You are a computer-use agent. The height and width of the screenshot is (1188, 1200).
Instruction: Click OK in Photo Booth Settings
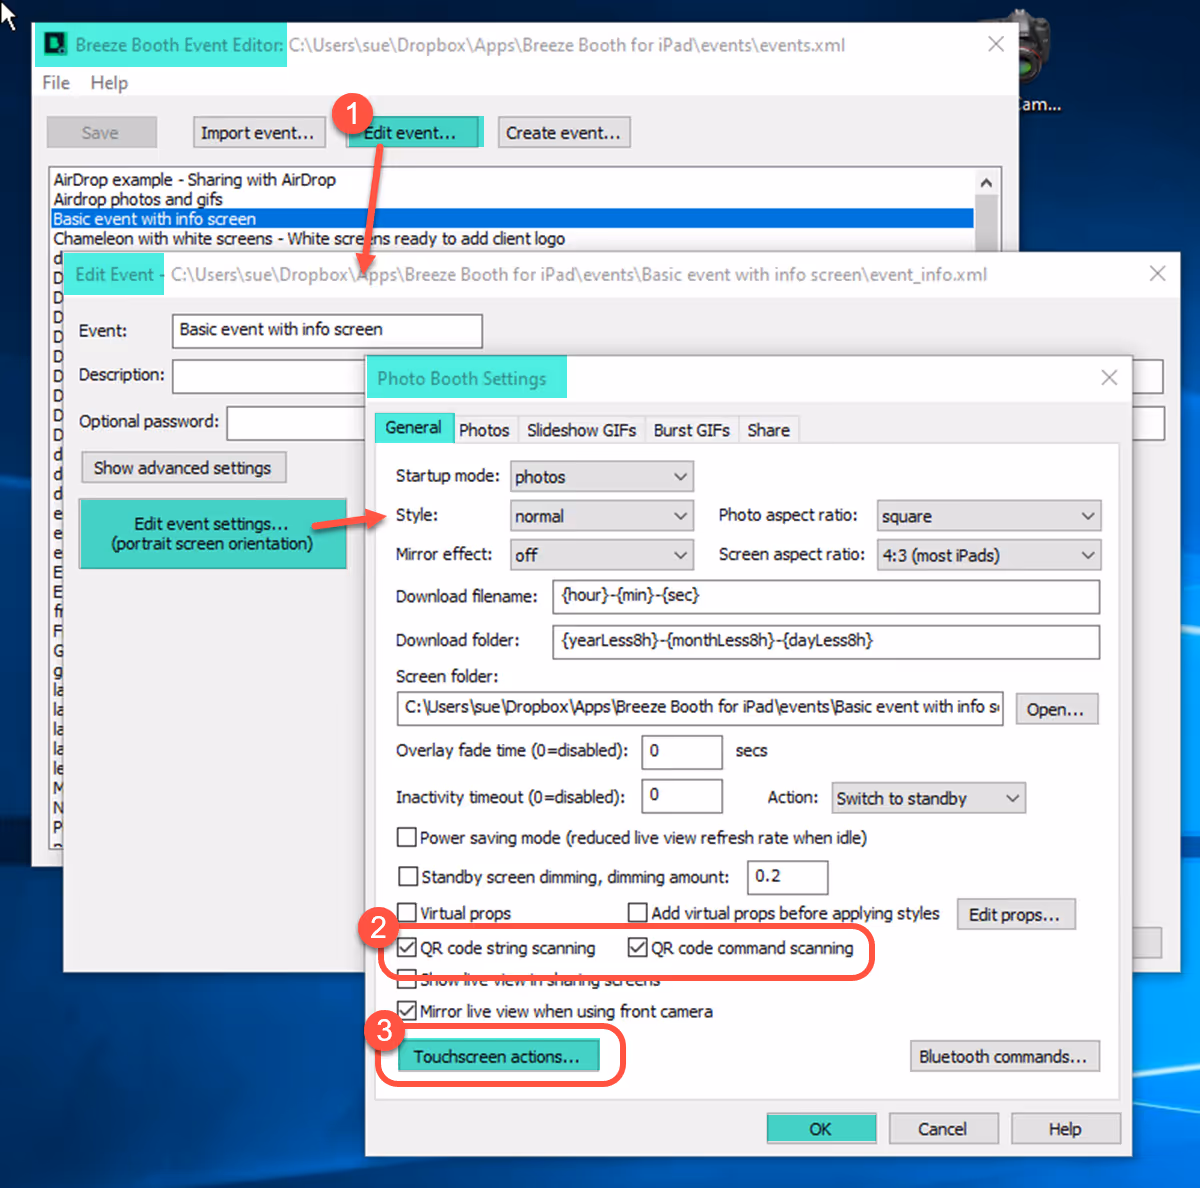[x=821, y=1128]
